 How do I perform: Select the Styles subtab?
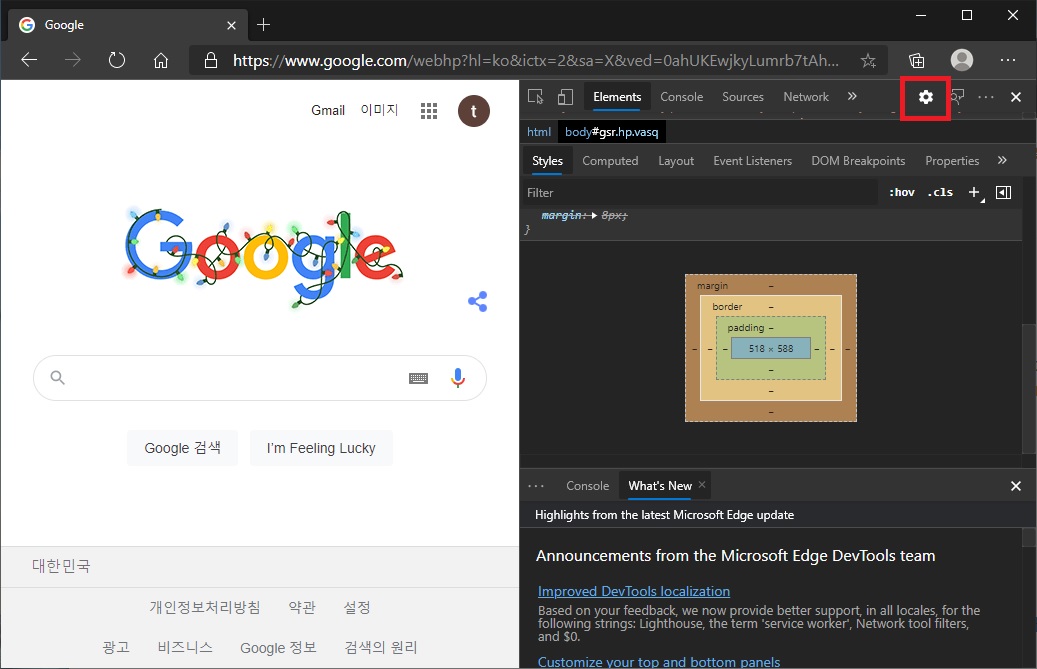pos(547,161)
